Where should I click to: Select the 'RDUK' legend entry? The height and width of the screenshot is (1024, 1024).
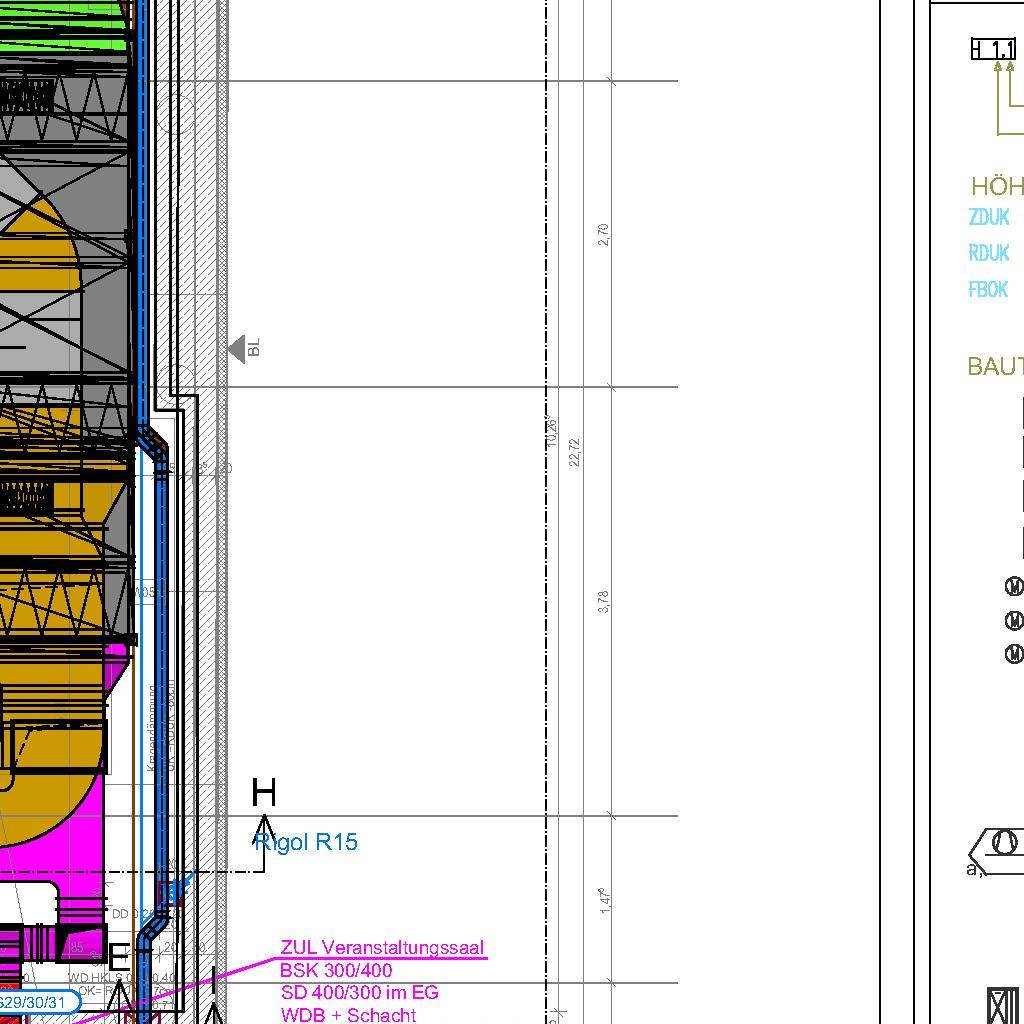point(989,253)
